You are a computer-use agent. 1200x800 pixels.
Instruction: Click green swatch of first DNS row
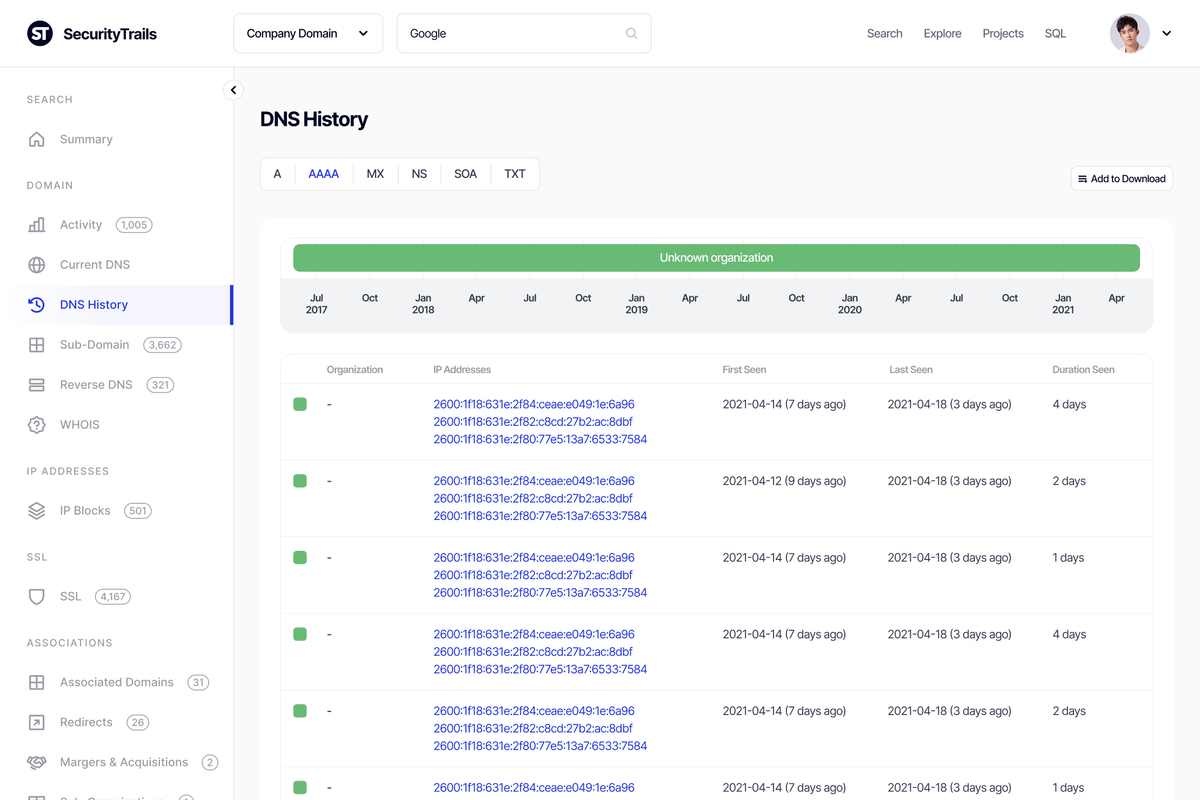[300, 405]
